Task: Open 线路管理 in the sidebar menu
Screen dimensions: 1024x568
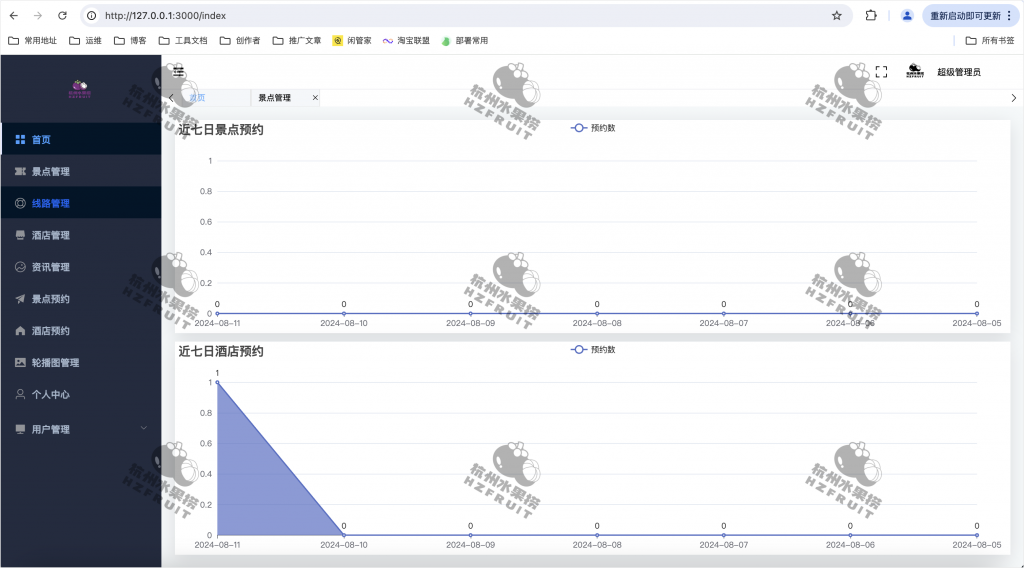Action: [x=51, y=203]
